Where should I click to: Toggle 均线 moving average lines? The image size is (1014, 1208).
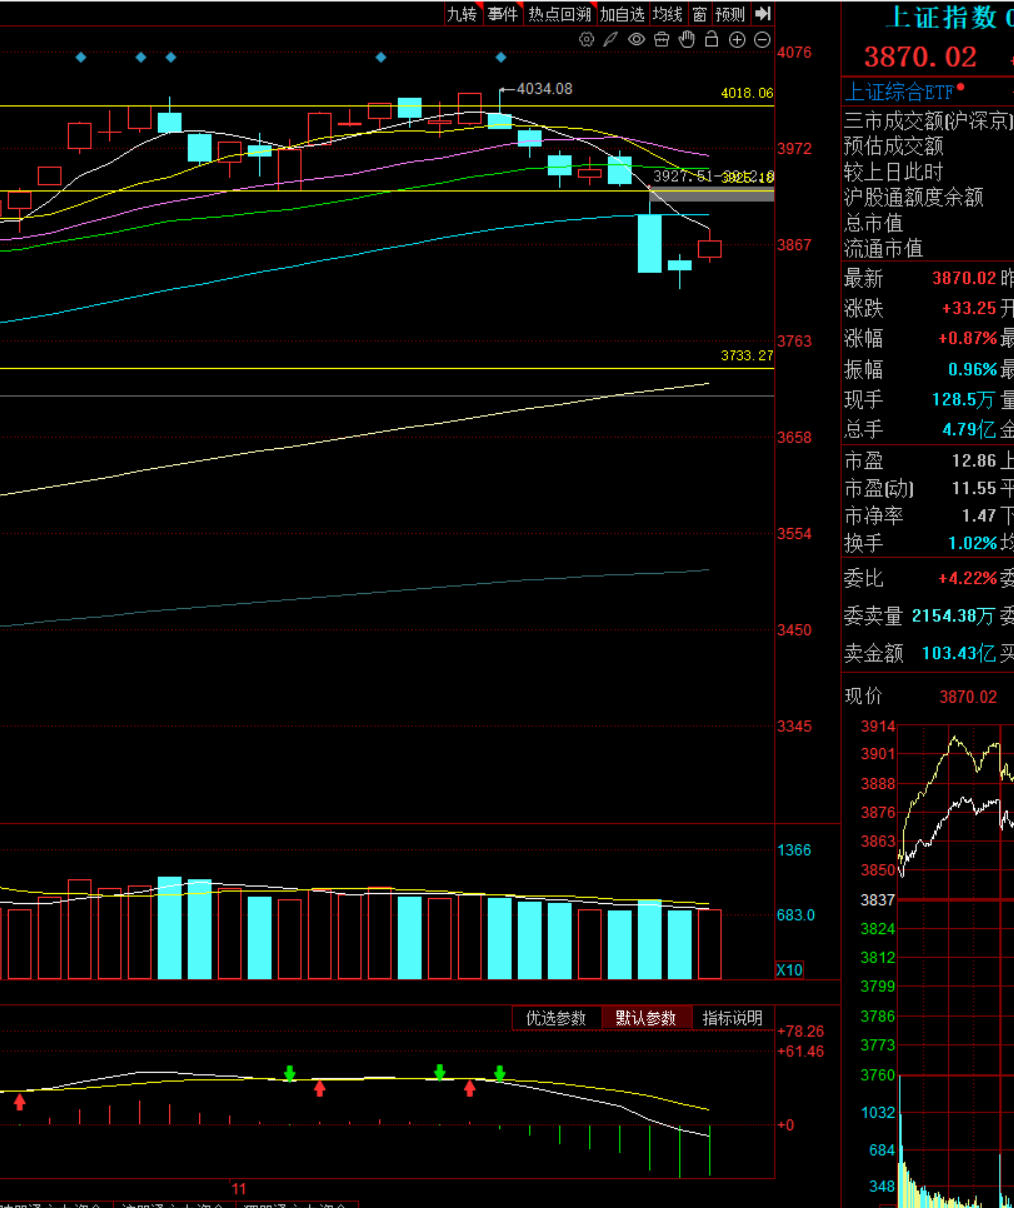pos(667,14)
